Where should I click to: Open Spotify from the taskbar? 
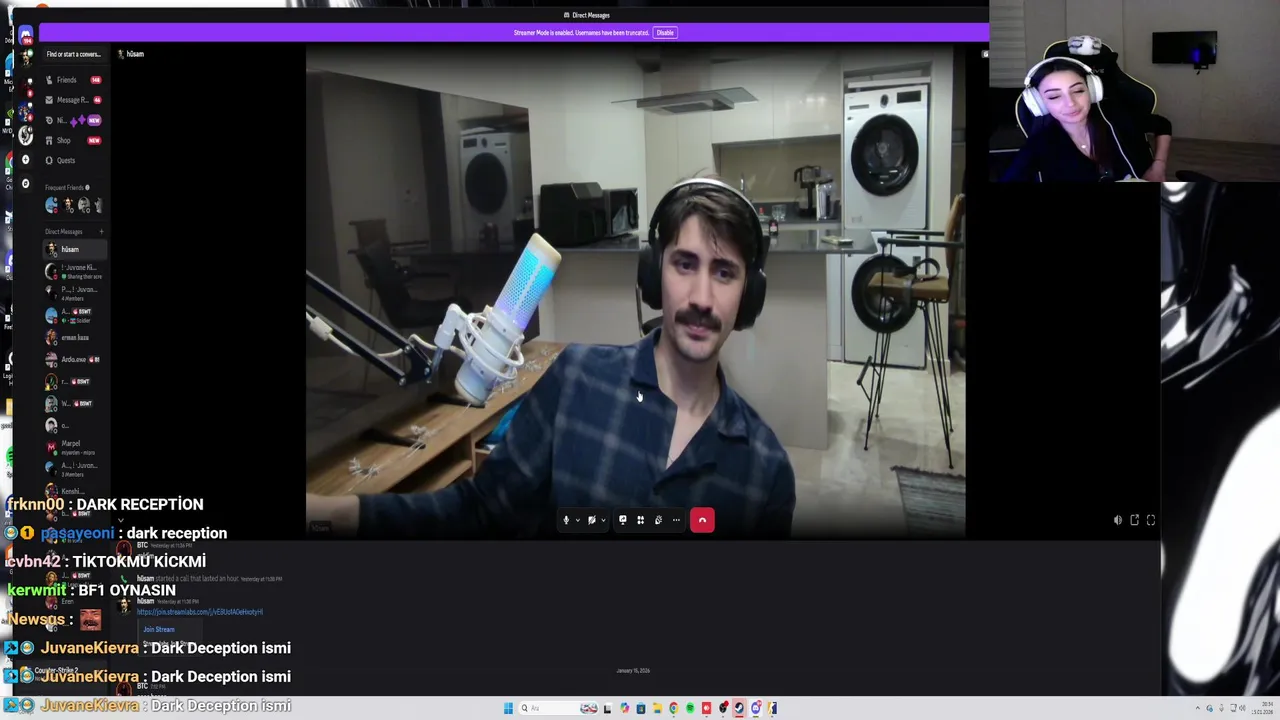point(690,708)
